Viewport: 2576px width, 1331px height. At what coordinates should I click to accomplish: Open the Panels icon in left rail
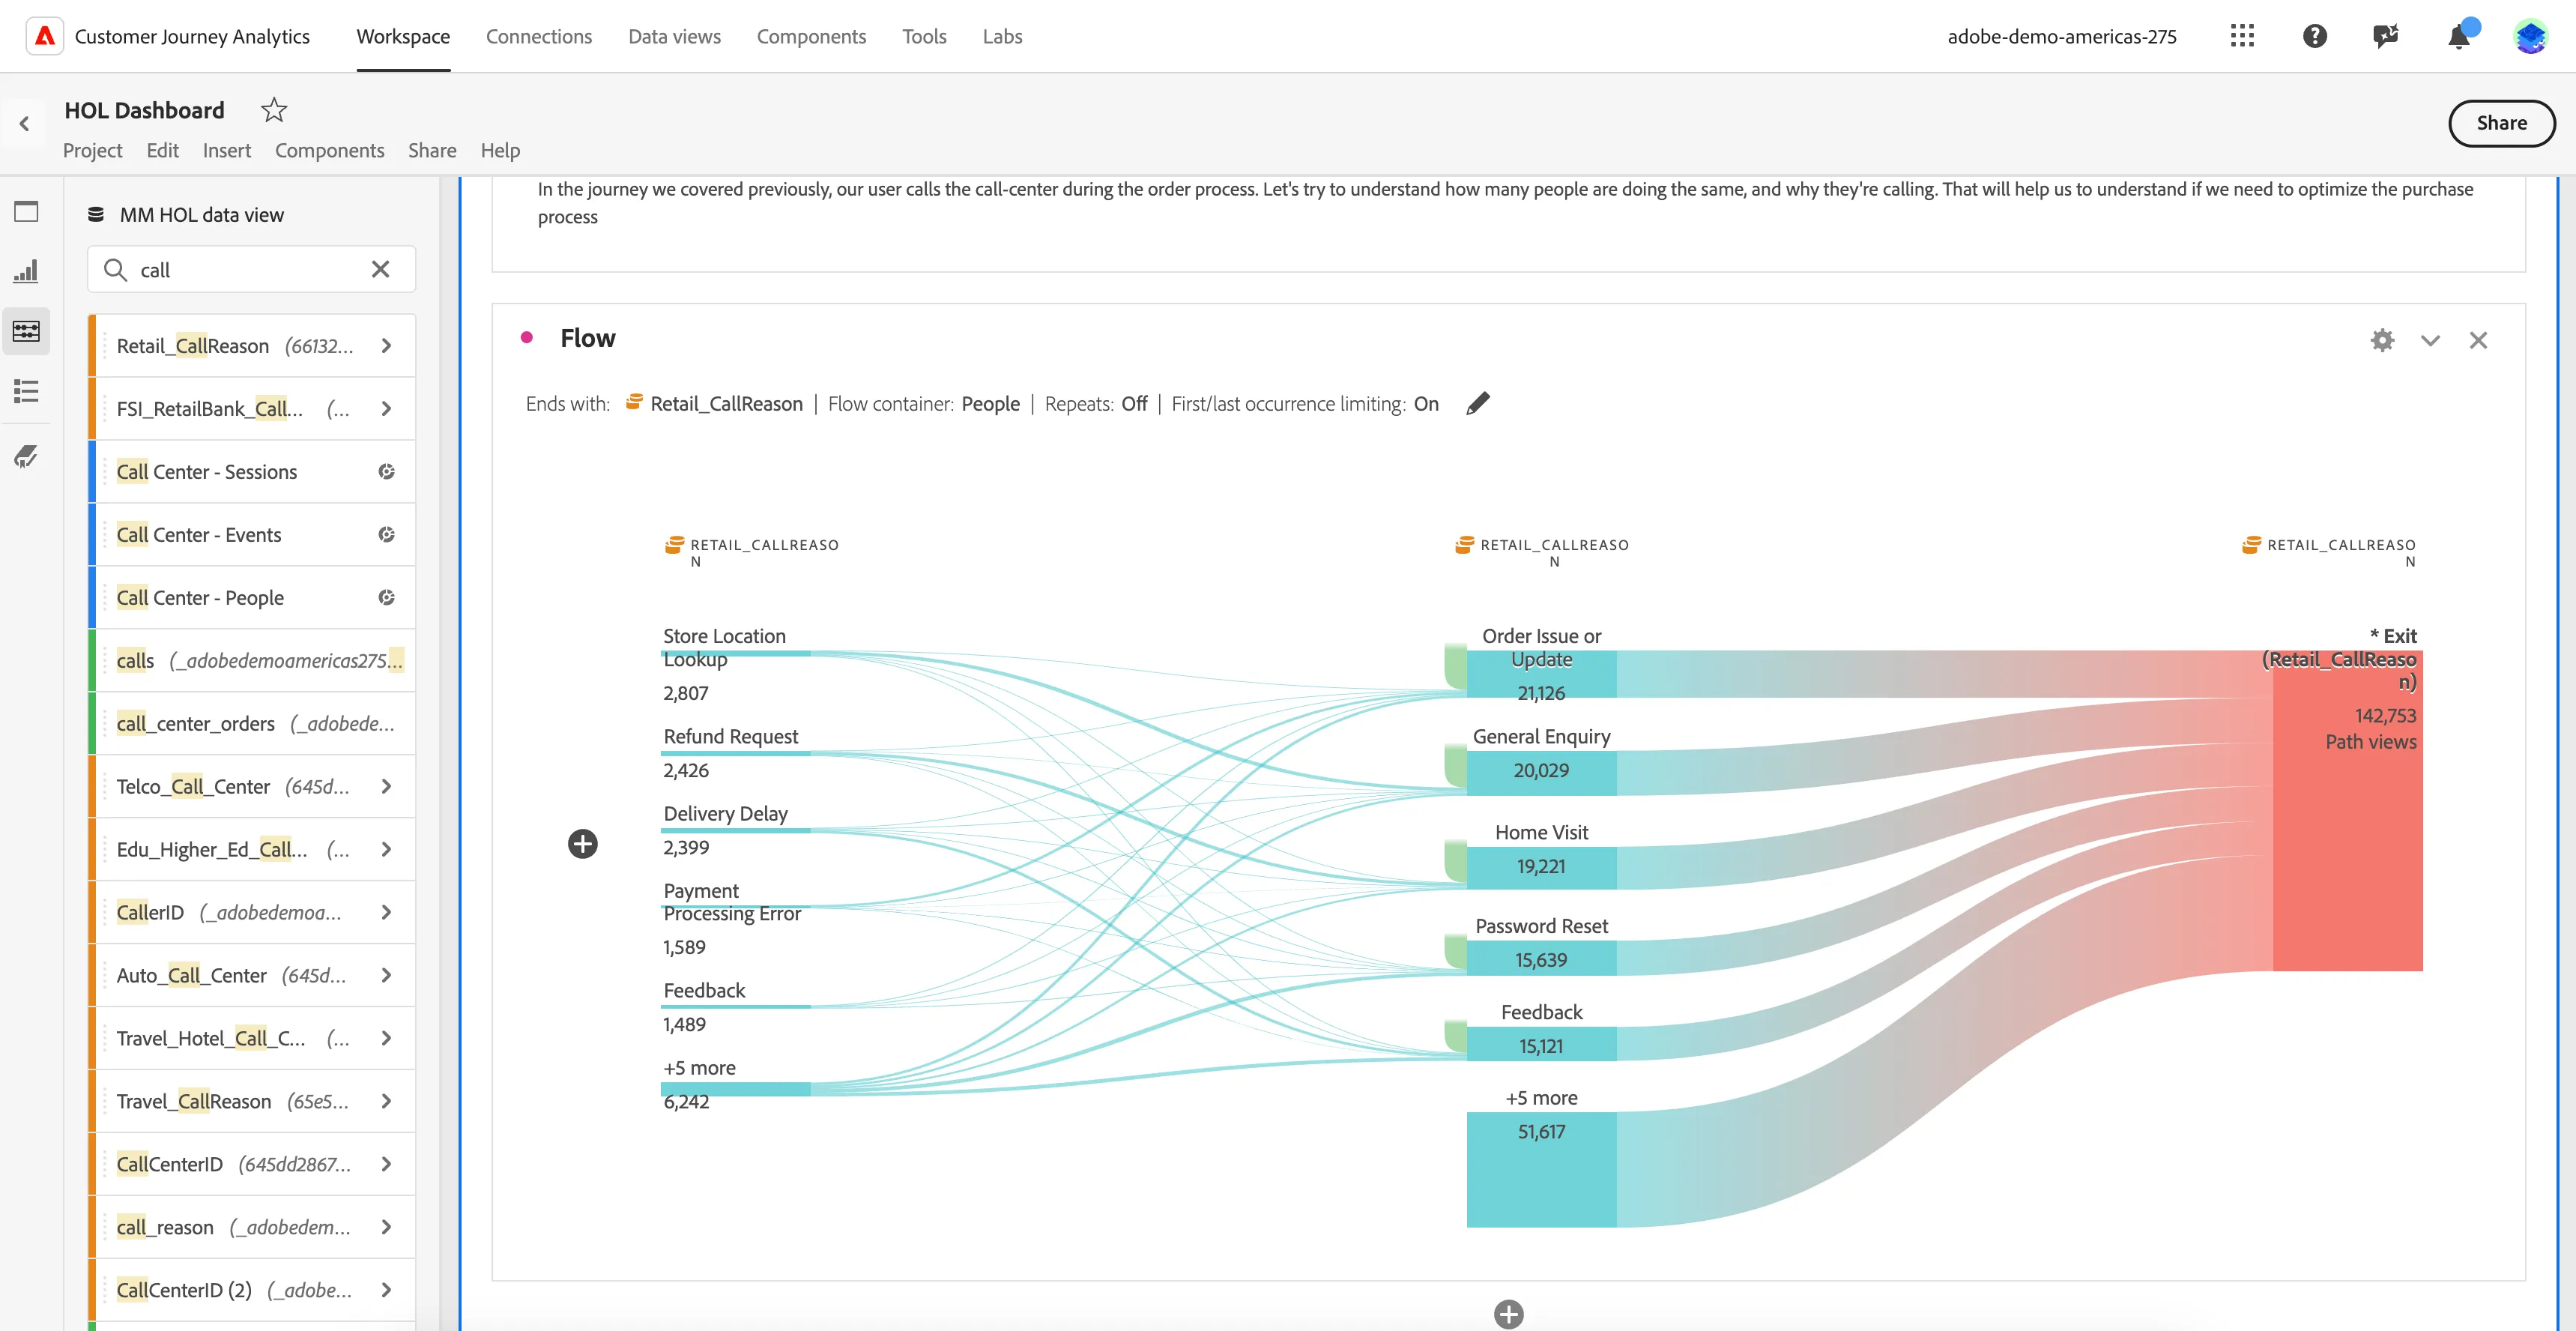pyautogui.click(x=26, y=211)
